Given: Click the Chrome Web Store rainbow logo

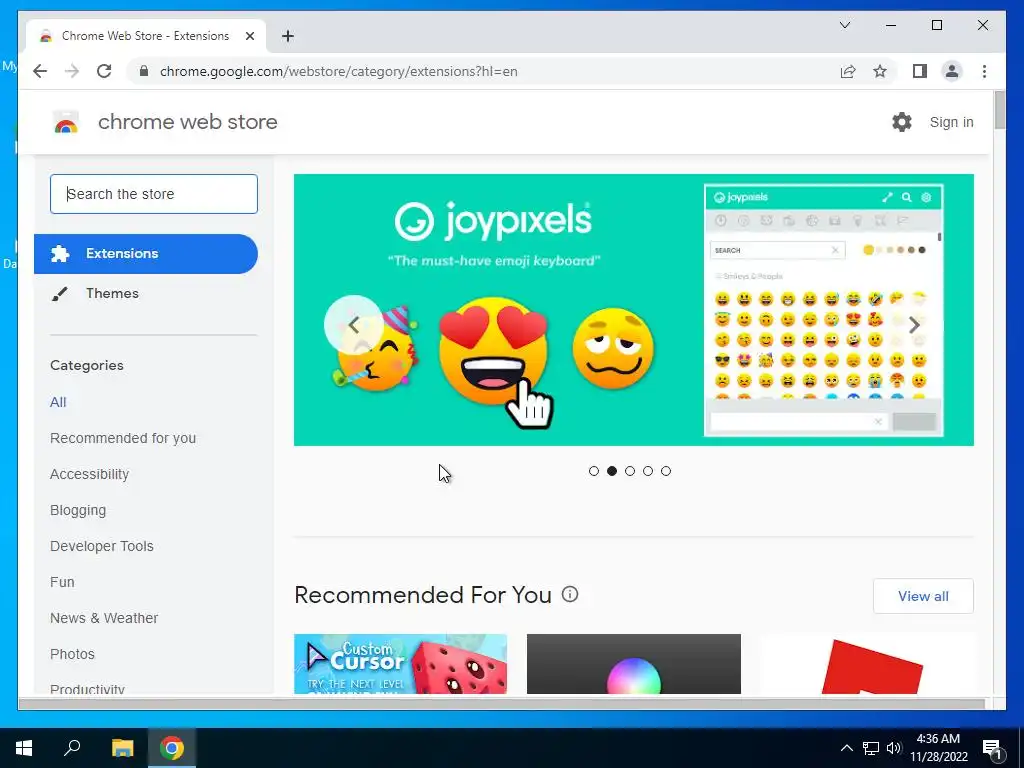Looking at the screenshot, I should point(66,122).
